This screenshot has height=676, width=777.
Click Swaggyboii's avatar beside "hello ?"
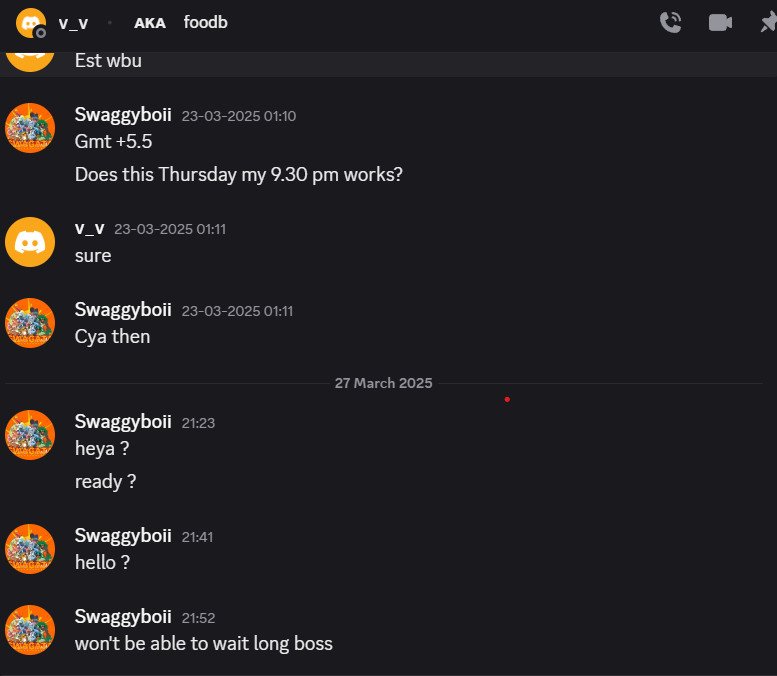pyautogui.click(x=30, y=549)
